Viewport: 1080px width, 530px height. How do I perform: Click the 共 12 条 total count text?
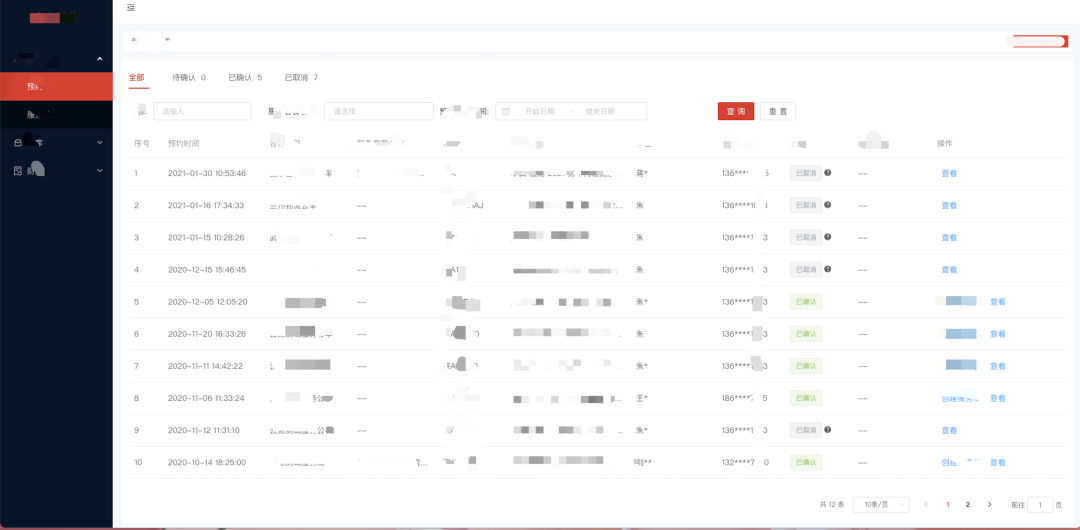(832, 504)
